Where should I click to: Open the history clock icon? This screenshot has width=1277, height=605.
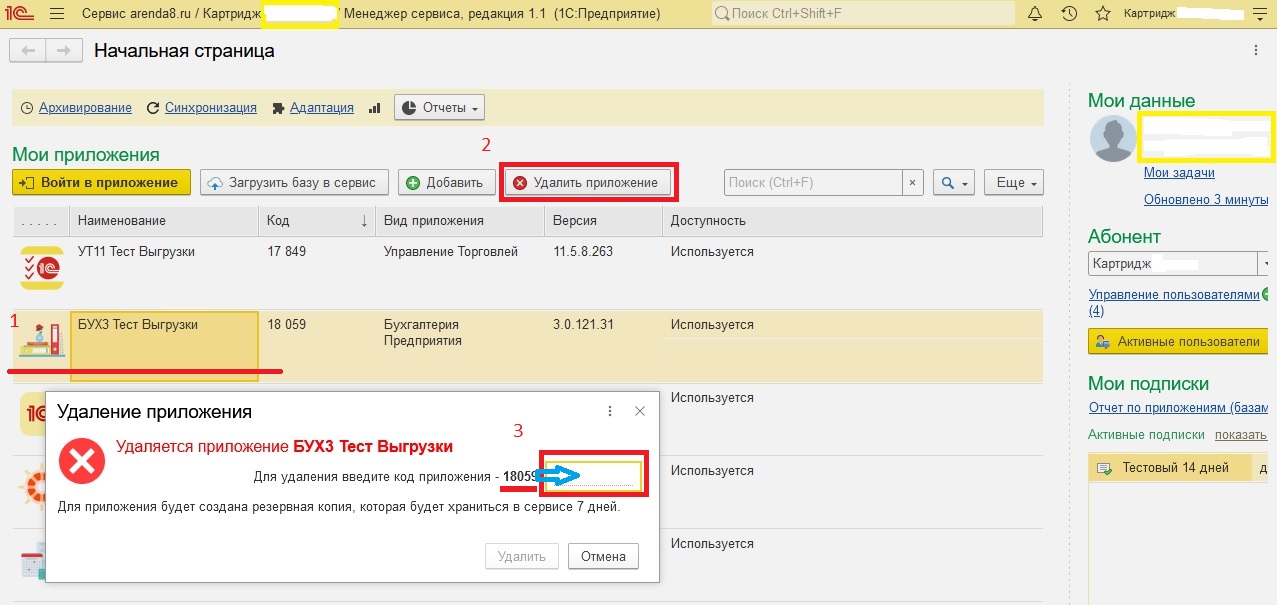click(x=1069, y=14)
